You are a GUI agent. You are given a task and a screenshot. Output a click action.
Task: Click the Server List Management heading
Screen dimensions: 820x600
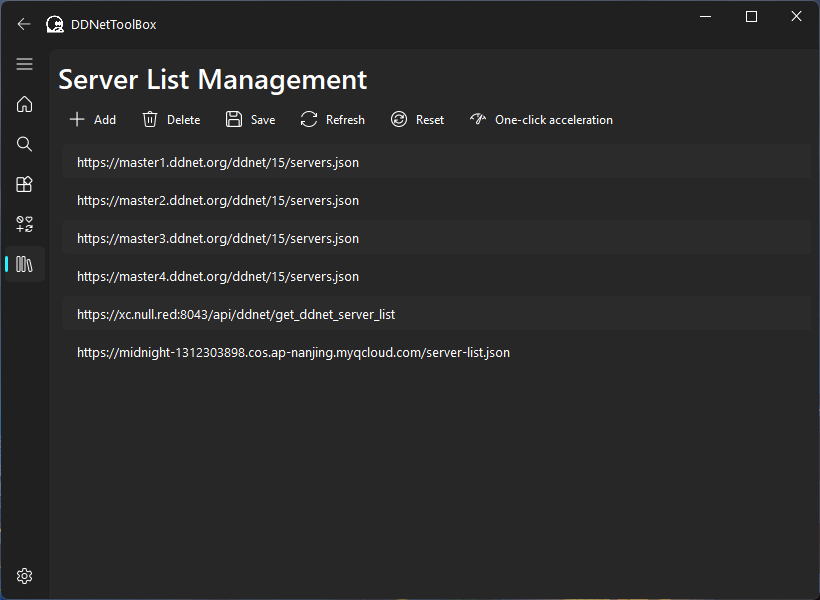pos(212,80)
